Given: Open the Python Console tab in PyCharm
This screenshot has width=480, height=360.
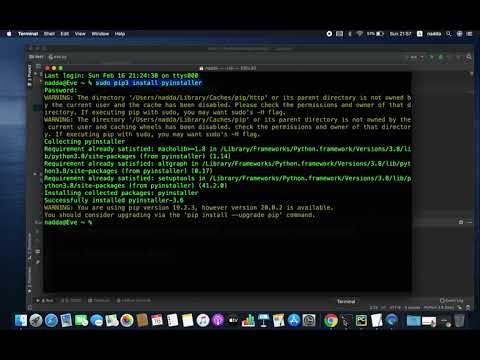Looking at the screenshot, I should (x=133, y=300).
